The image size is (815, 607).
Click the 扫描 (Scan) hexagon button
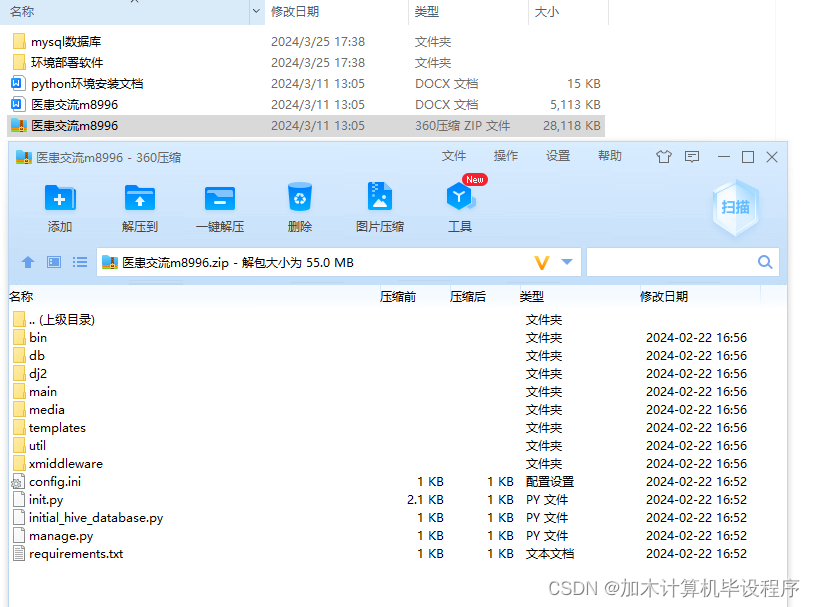(x=735, y=207)
